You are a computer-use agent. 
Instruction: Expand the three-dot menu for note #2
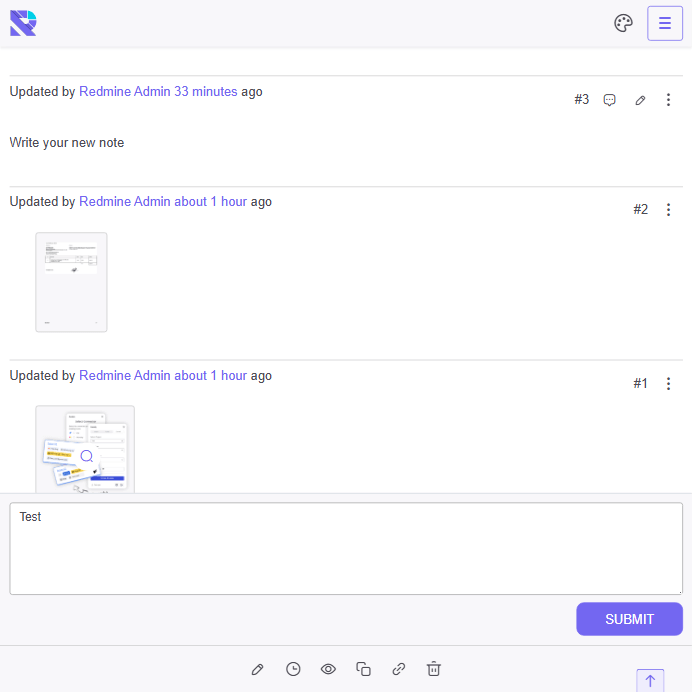[669, 210]
